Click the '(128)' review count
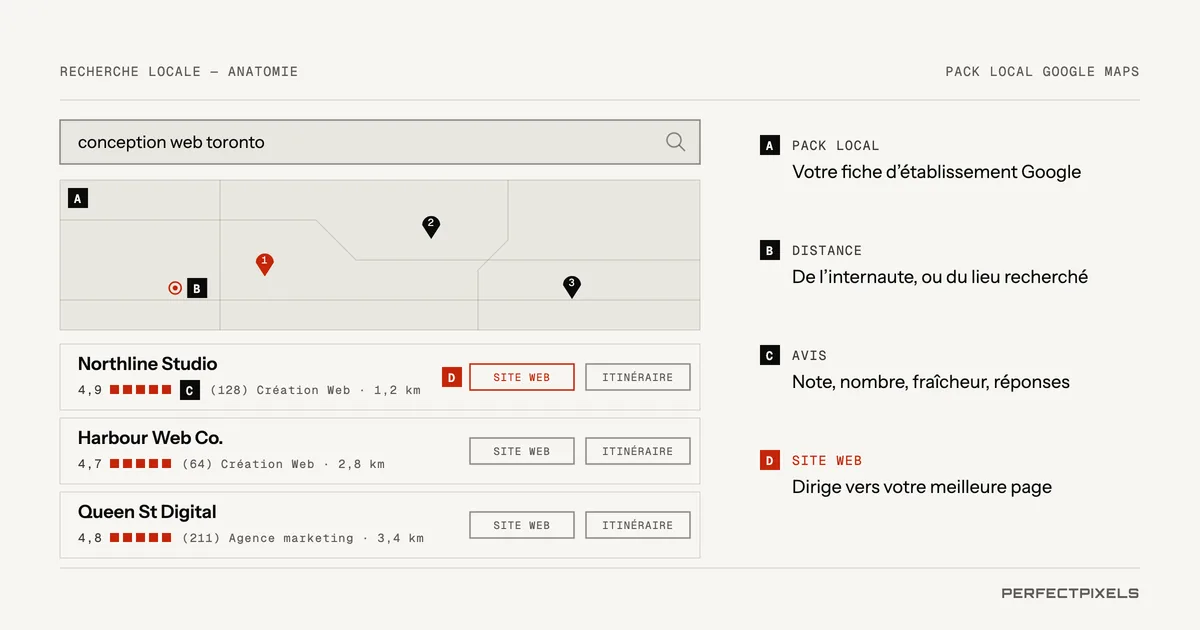The width and height of the screenshot is (1200, 630). pyautogui.click(x=229, y=390)
